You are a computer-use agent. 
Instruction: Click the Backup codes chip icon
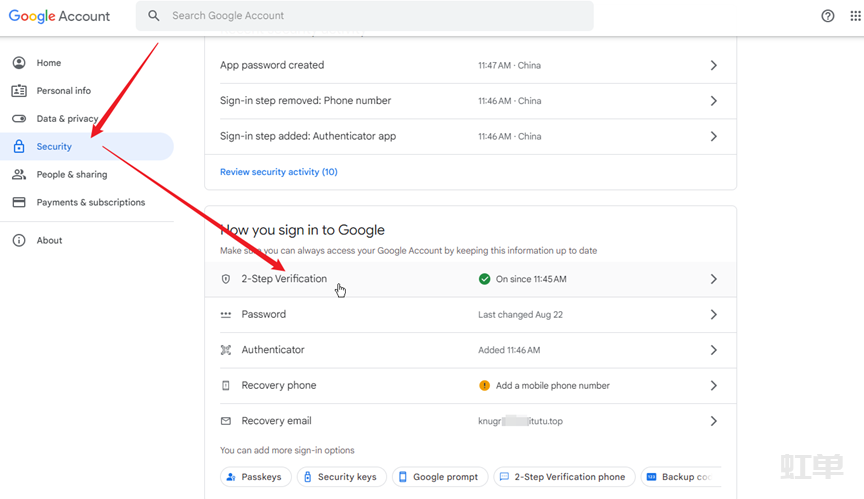pyautogui.click(x=651, y=477)
